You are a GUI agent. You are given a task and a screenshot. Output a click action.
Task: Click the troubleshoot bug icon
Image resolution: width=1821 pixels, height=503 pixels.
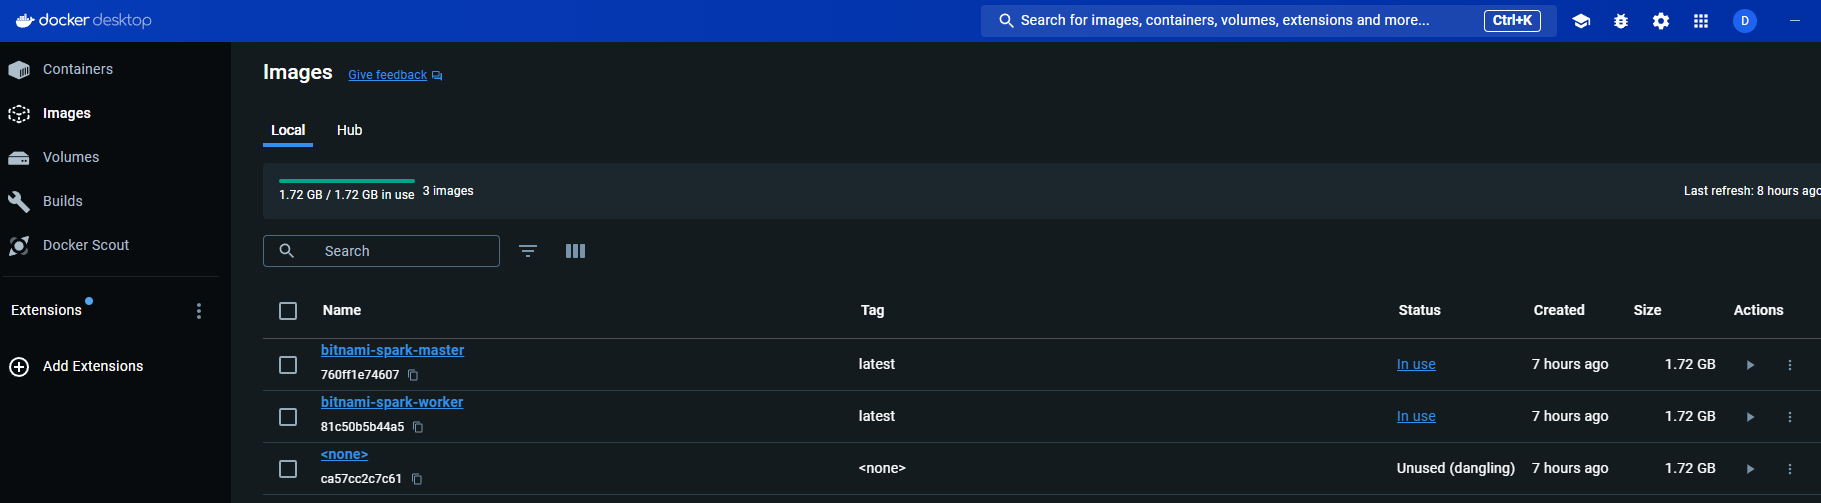click(x=1621, y=21)
